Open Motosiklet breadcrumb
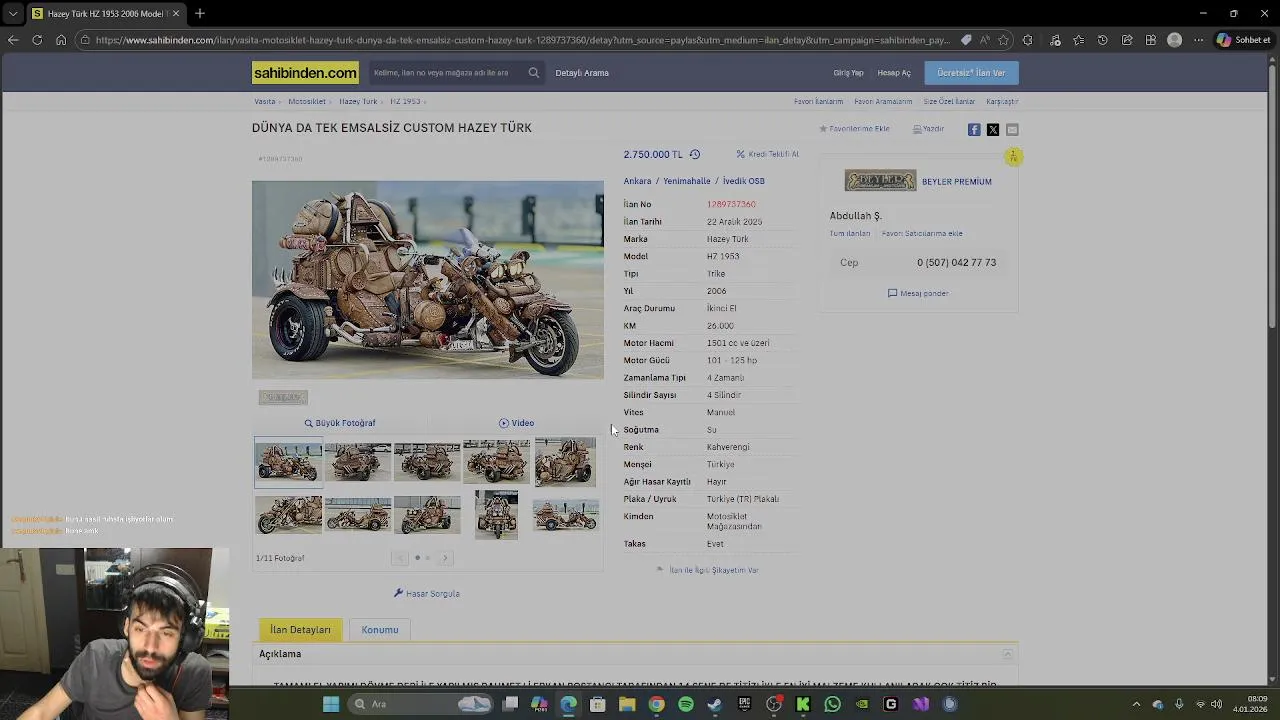Viewport: 1280px width, 720px height. click(307, 101)
